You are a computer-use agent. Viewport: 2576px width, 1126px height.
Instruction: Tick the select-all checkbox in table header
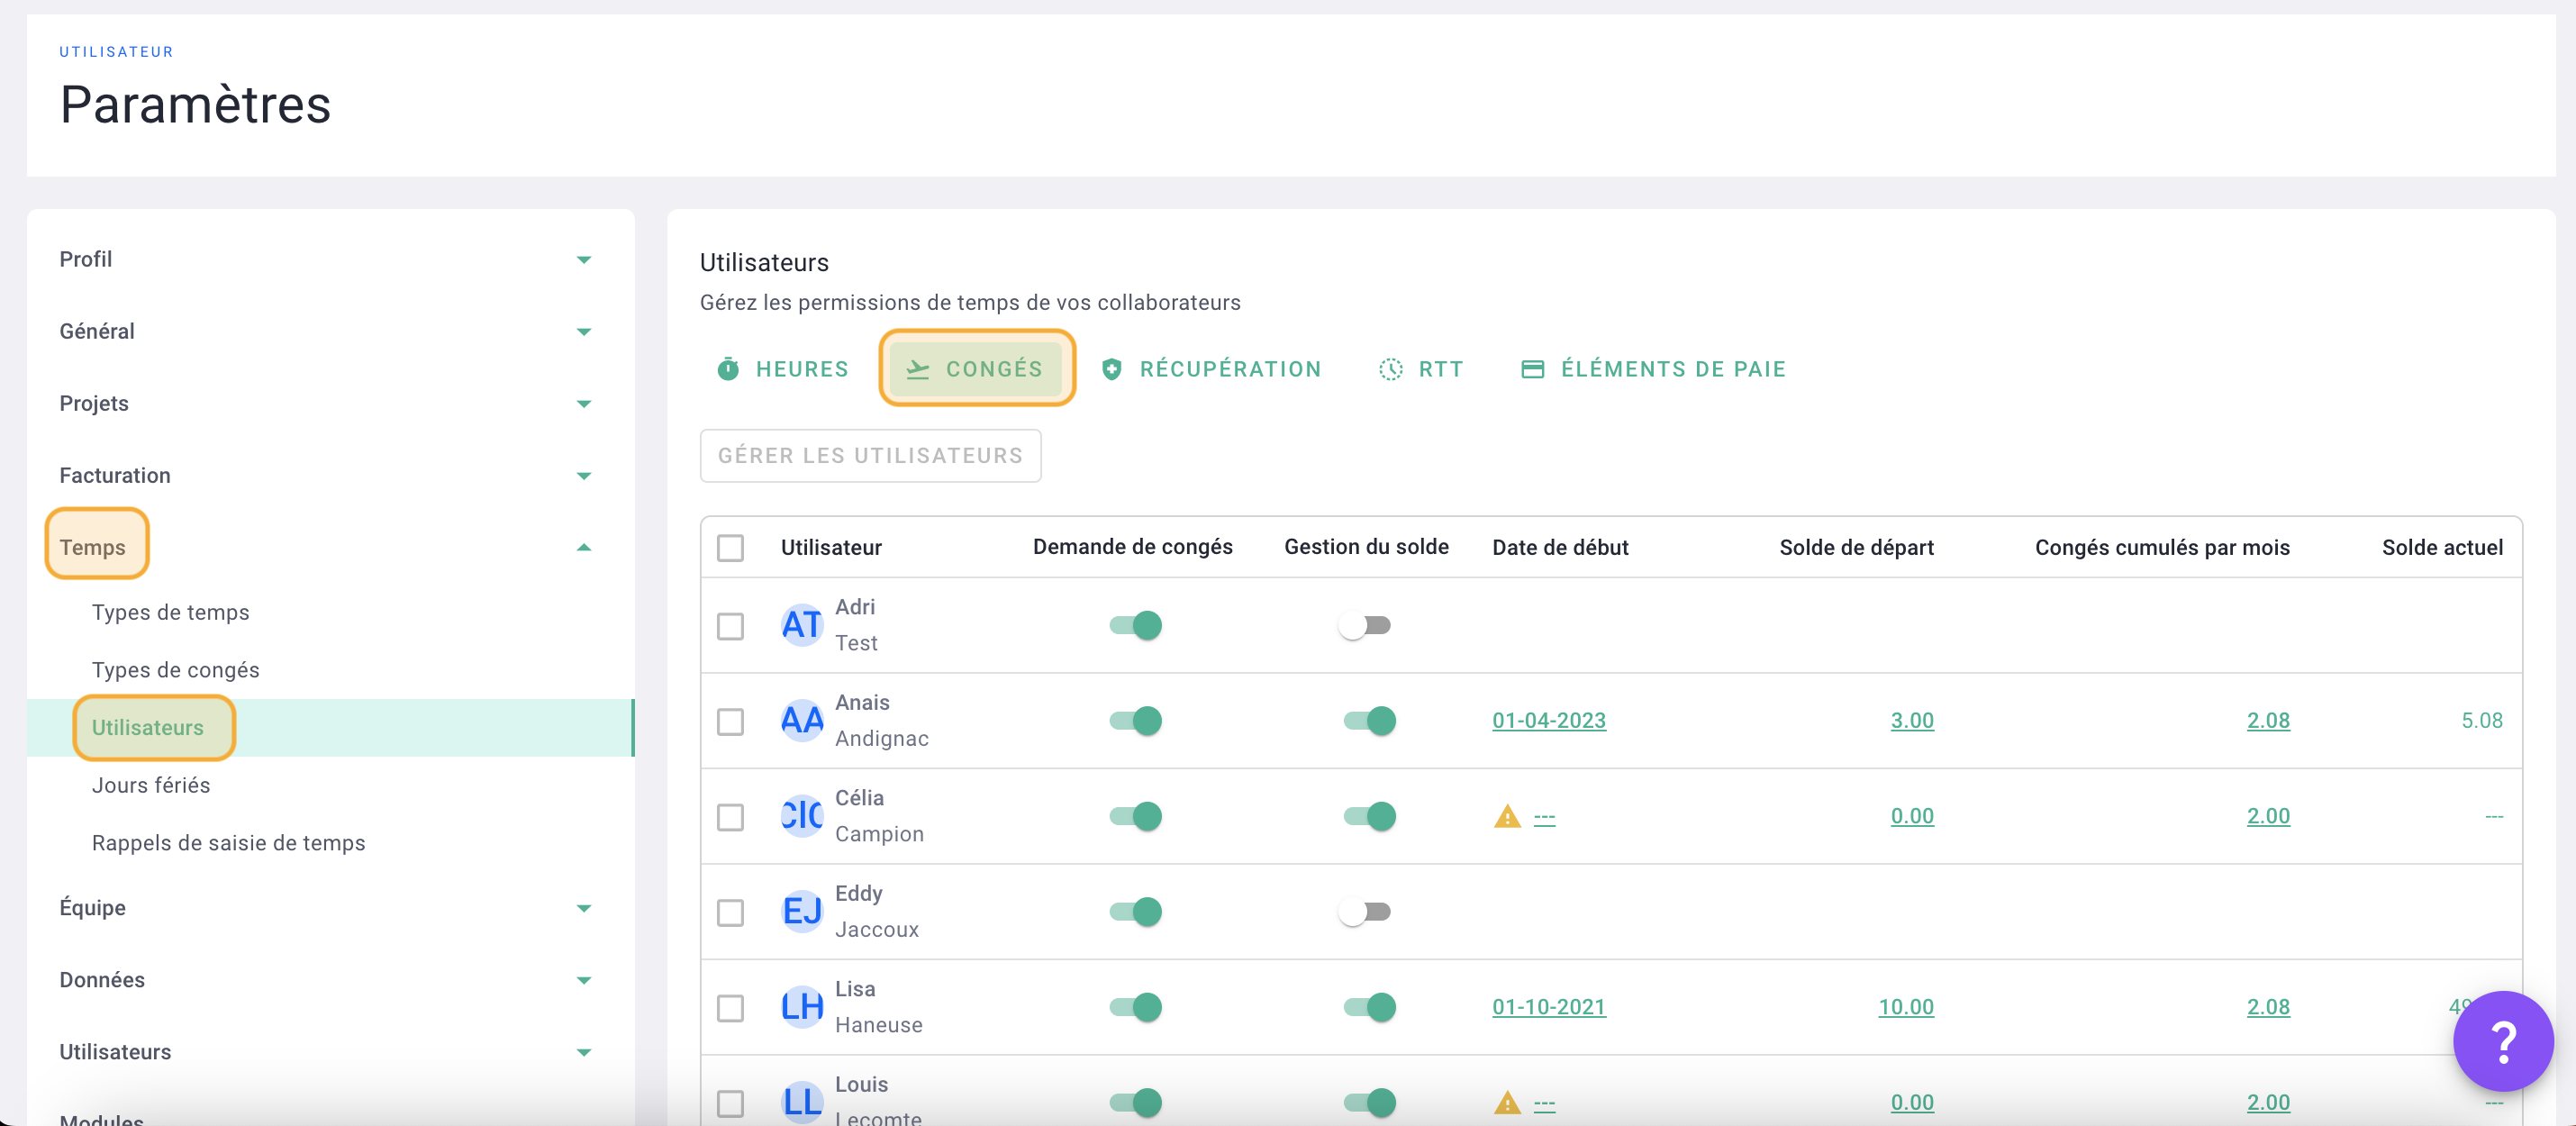click(x=730, y=547)
